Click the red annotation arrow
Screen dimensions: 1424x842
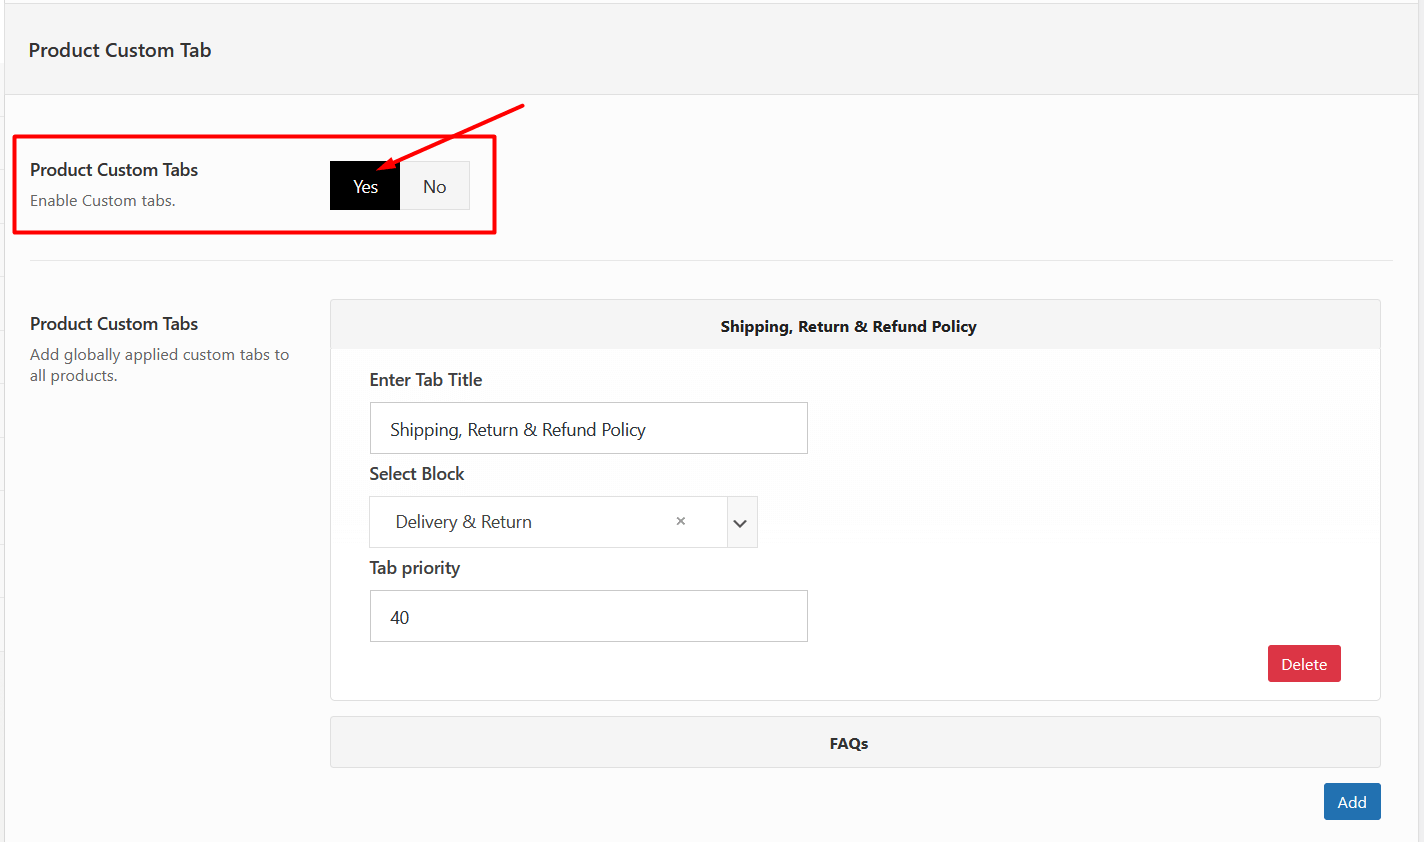pyautogui.click(x=455, y=134)
